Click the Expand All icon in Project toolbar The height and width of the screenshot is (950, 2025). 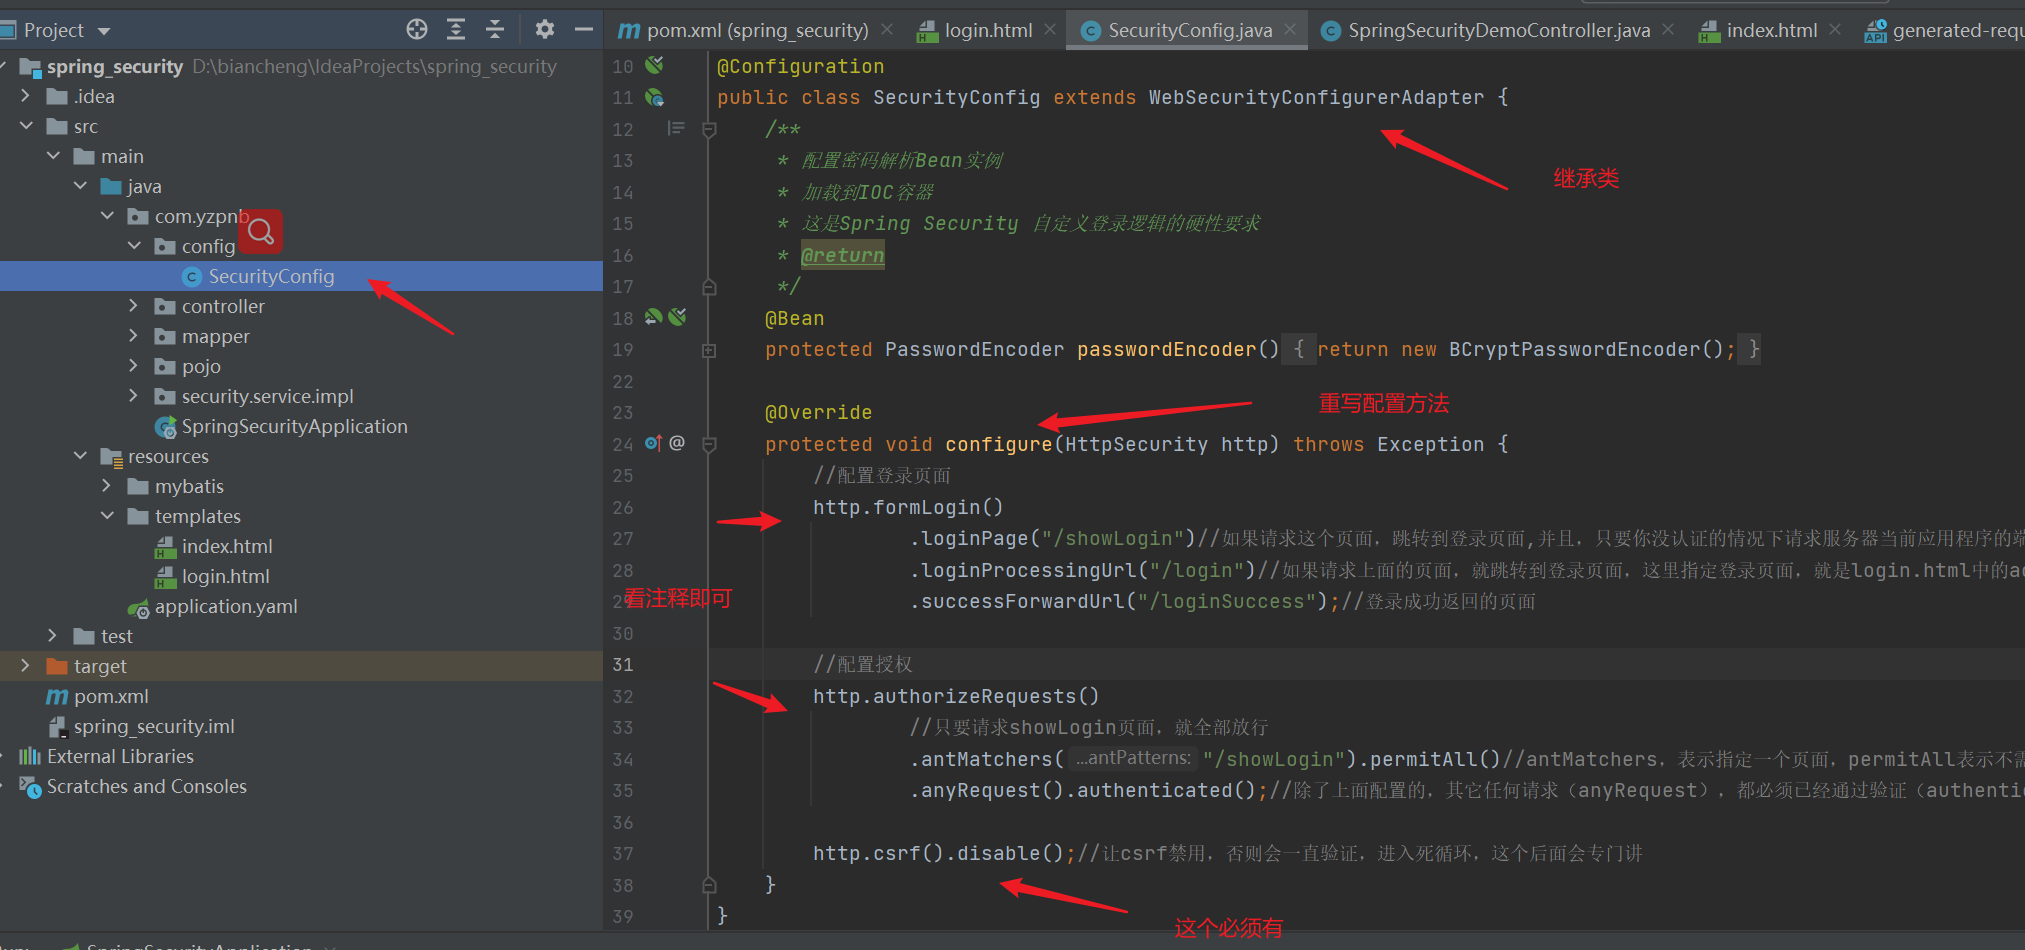455,29
